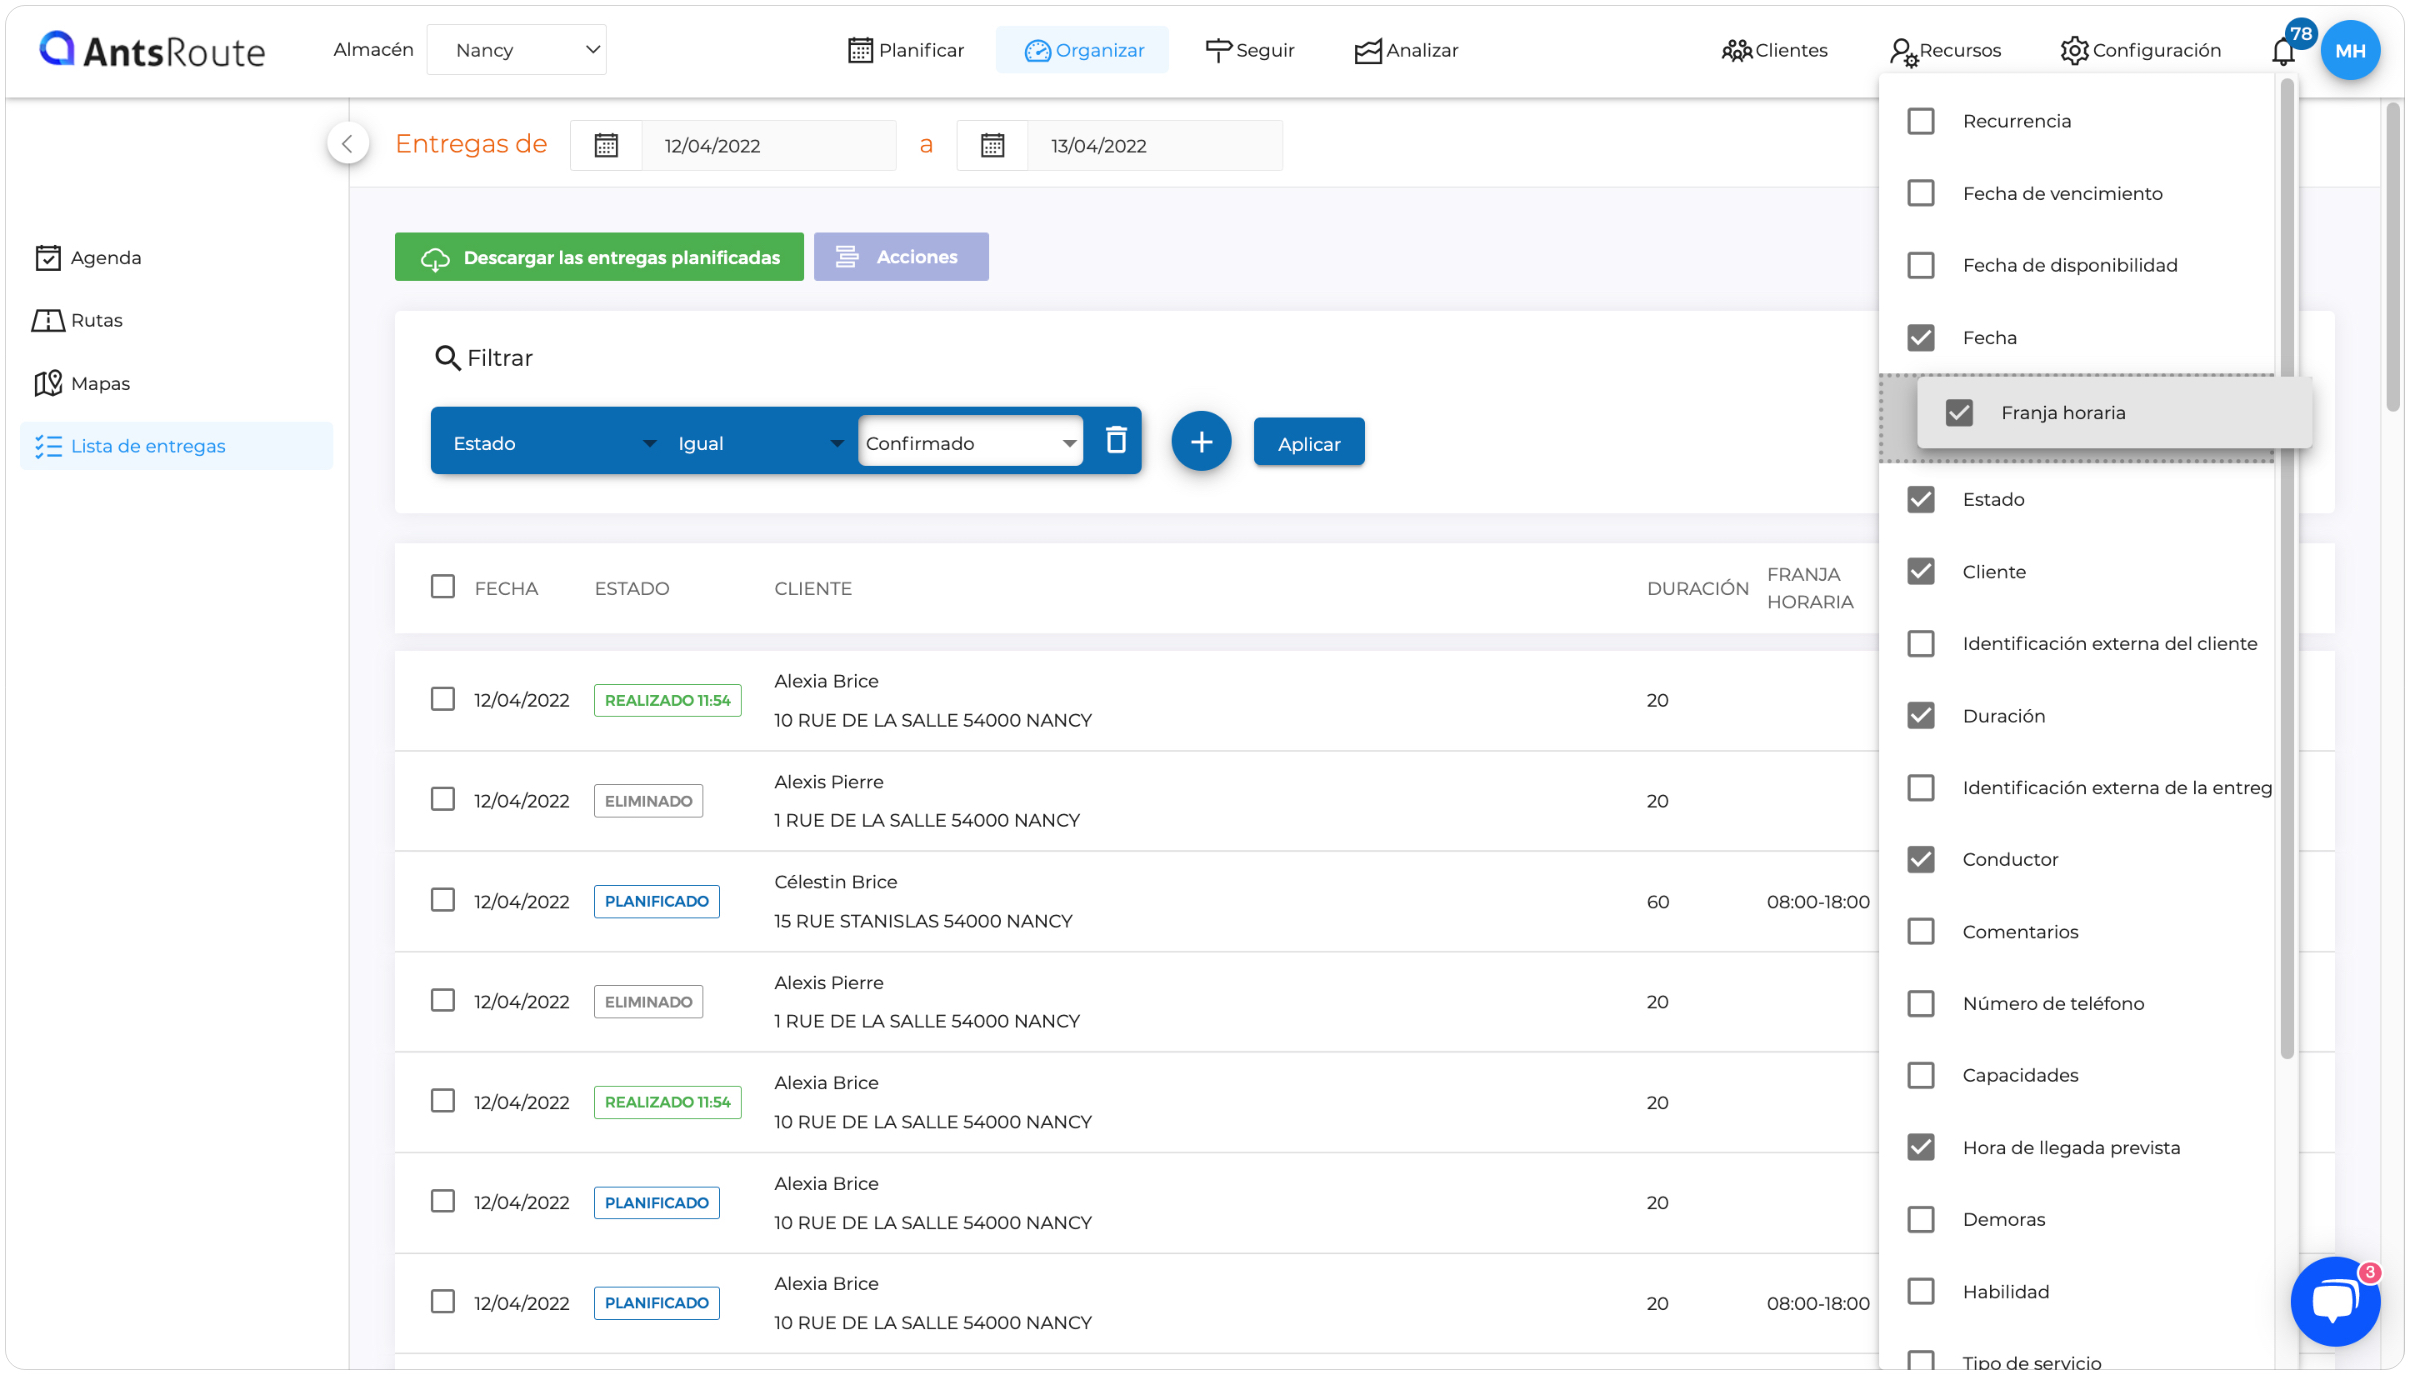This screenshot has height=1374, width=2409.
Task: Open the MH user avatar menu
Action: (2350, 51)
